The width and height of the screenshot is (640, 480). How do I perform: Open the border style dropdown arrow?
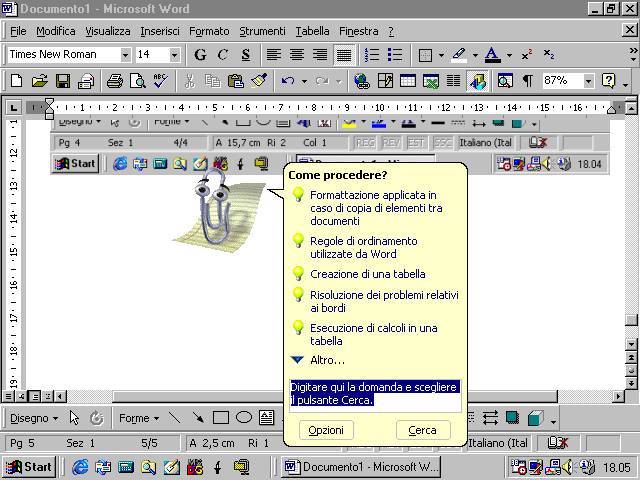(x=441, y=55)
